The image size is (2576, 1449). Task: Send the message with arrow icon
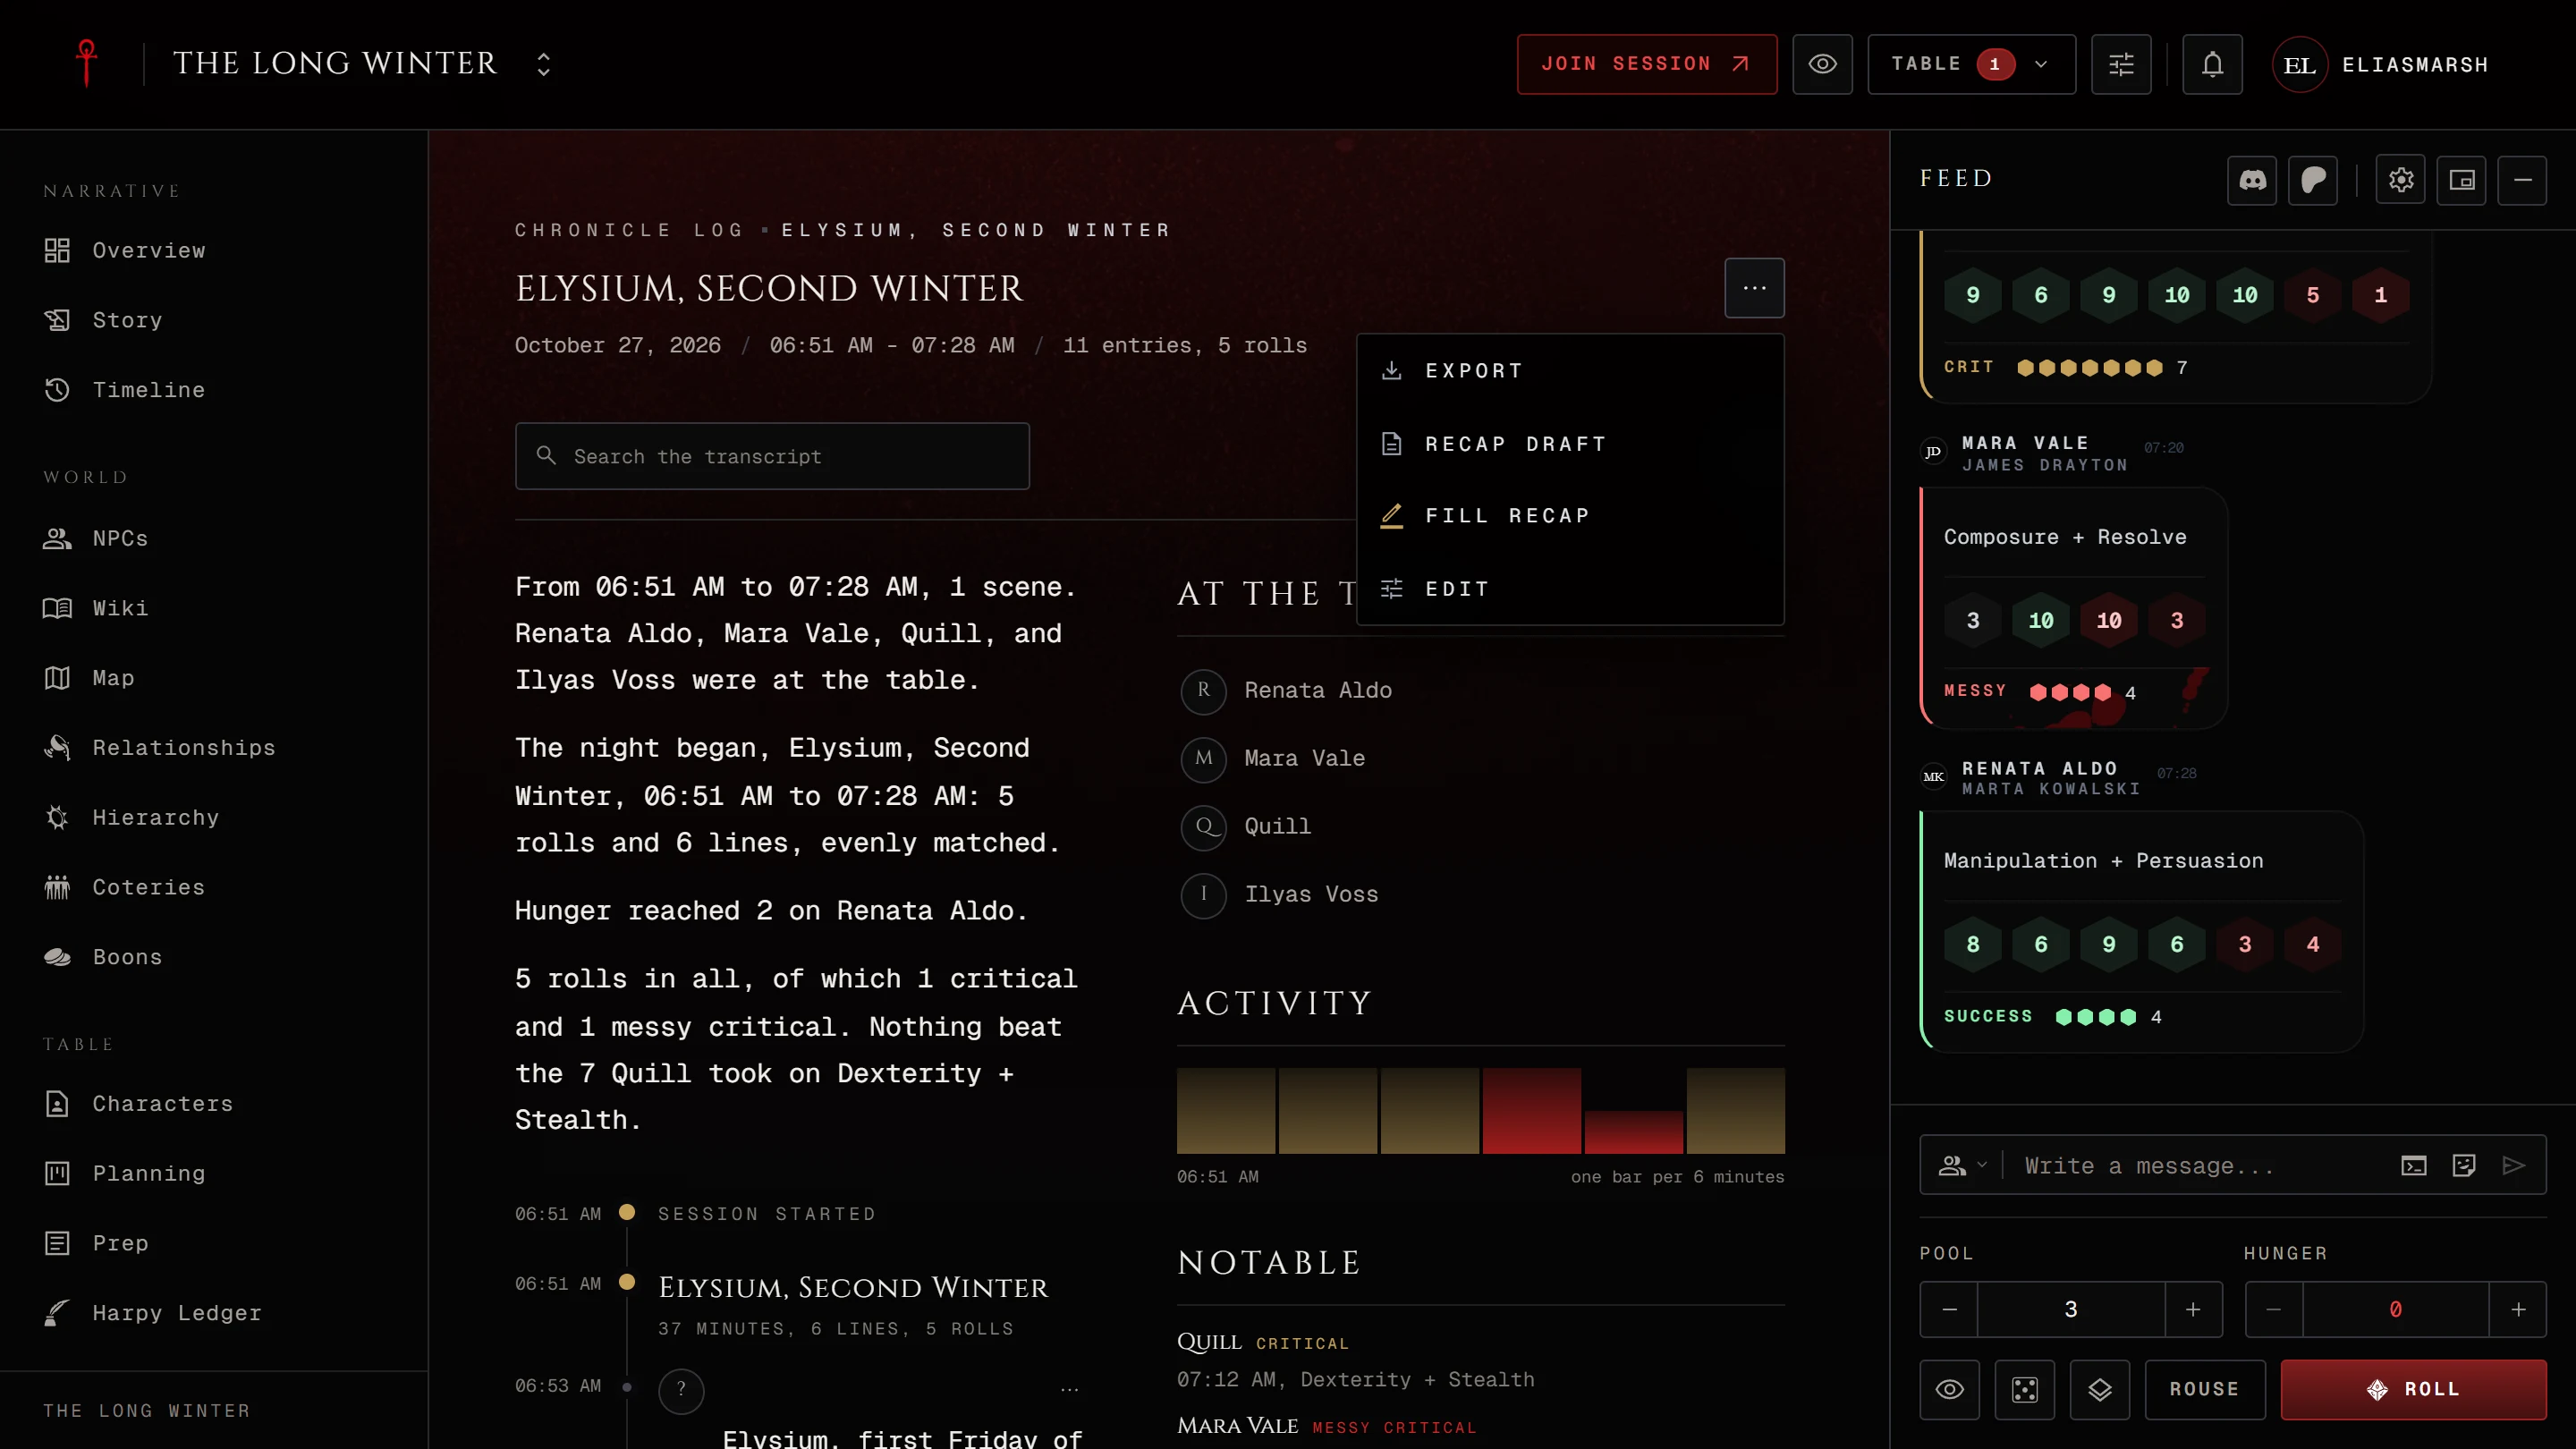2513,1166
